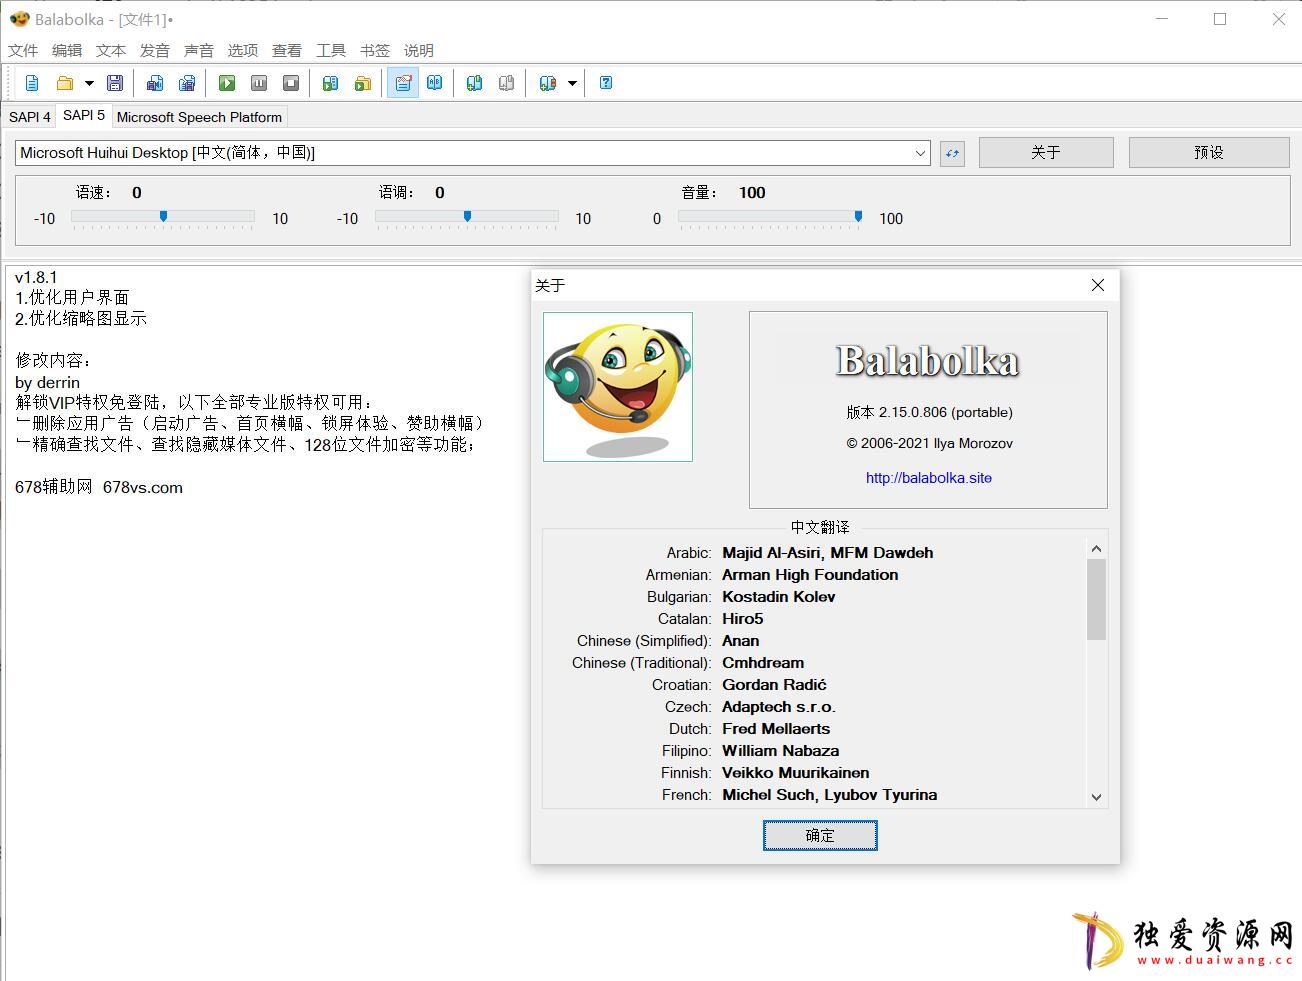Click the colored bookmarks book icon
The width and height of the screenshot is (1302, 981).
pyautogui.click(x=547, y=83)
